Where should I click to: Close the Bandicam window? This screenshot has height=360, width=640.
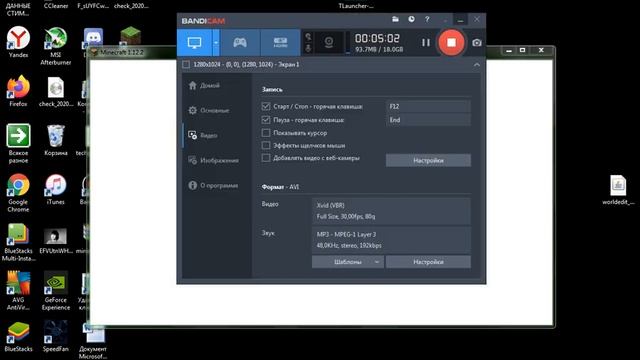477,19
